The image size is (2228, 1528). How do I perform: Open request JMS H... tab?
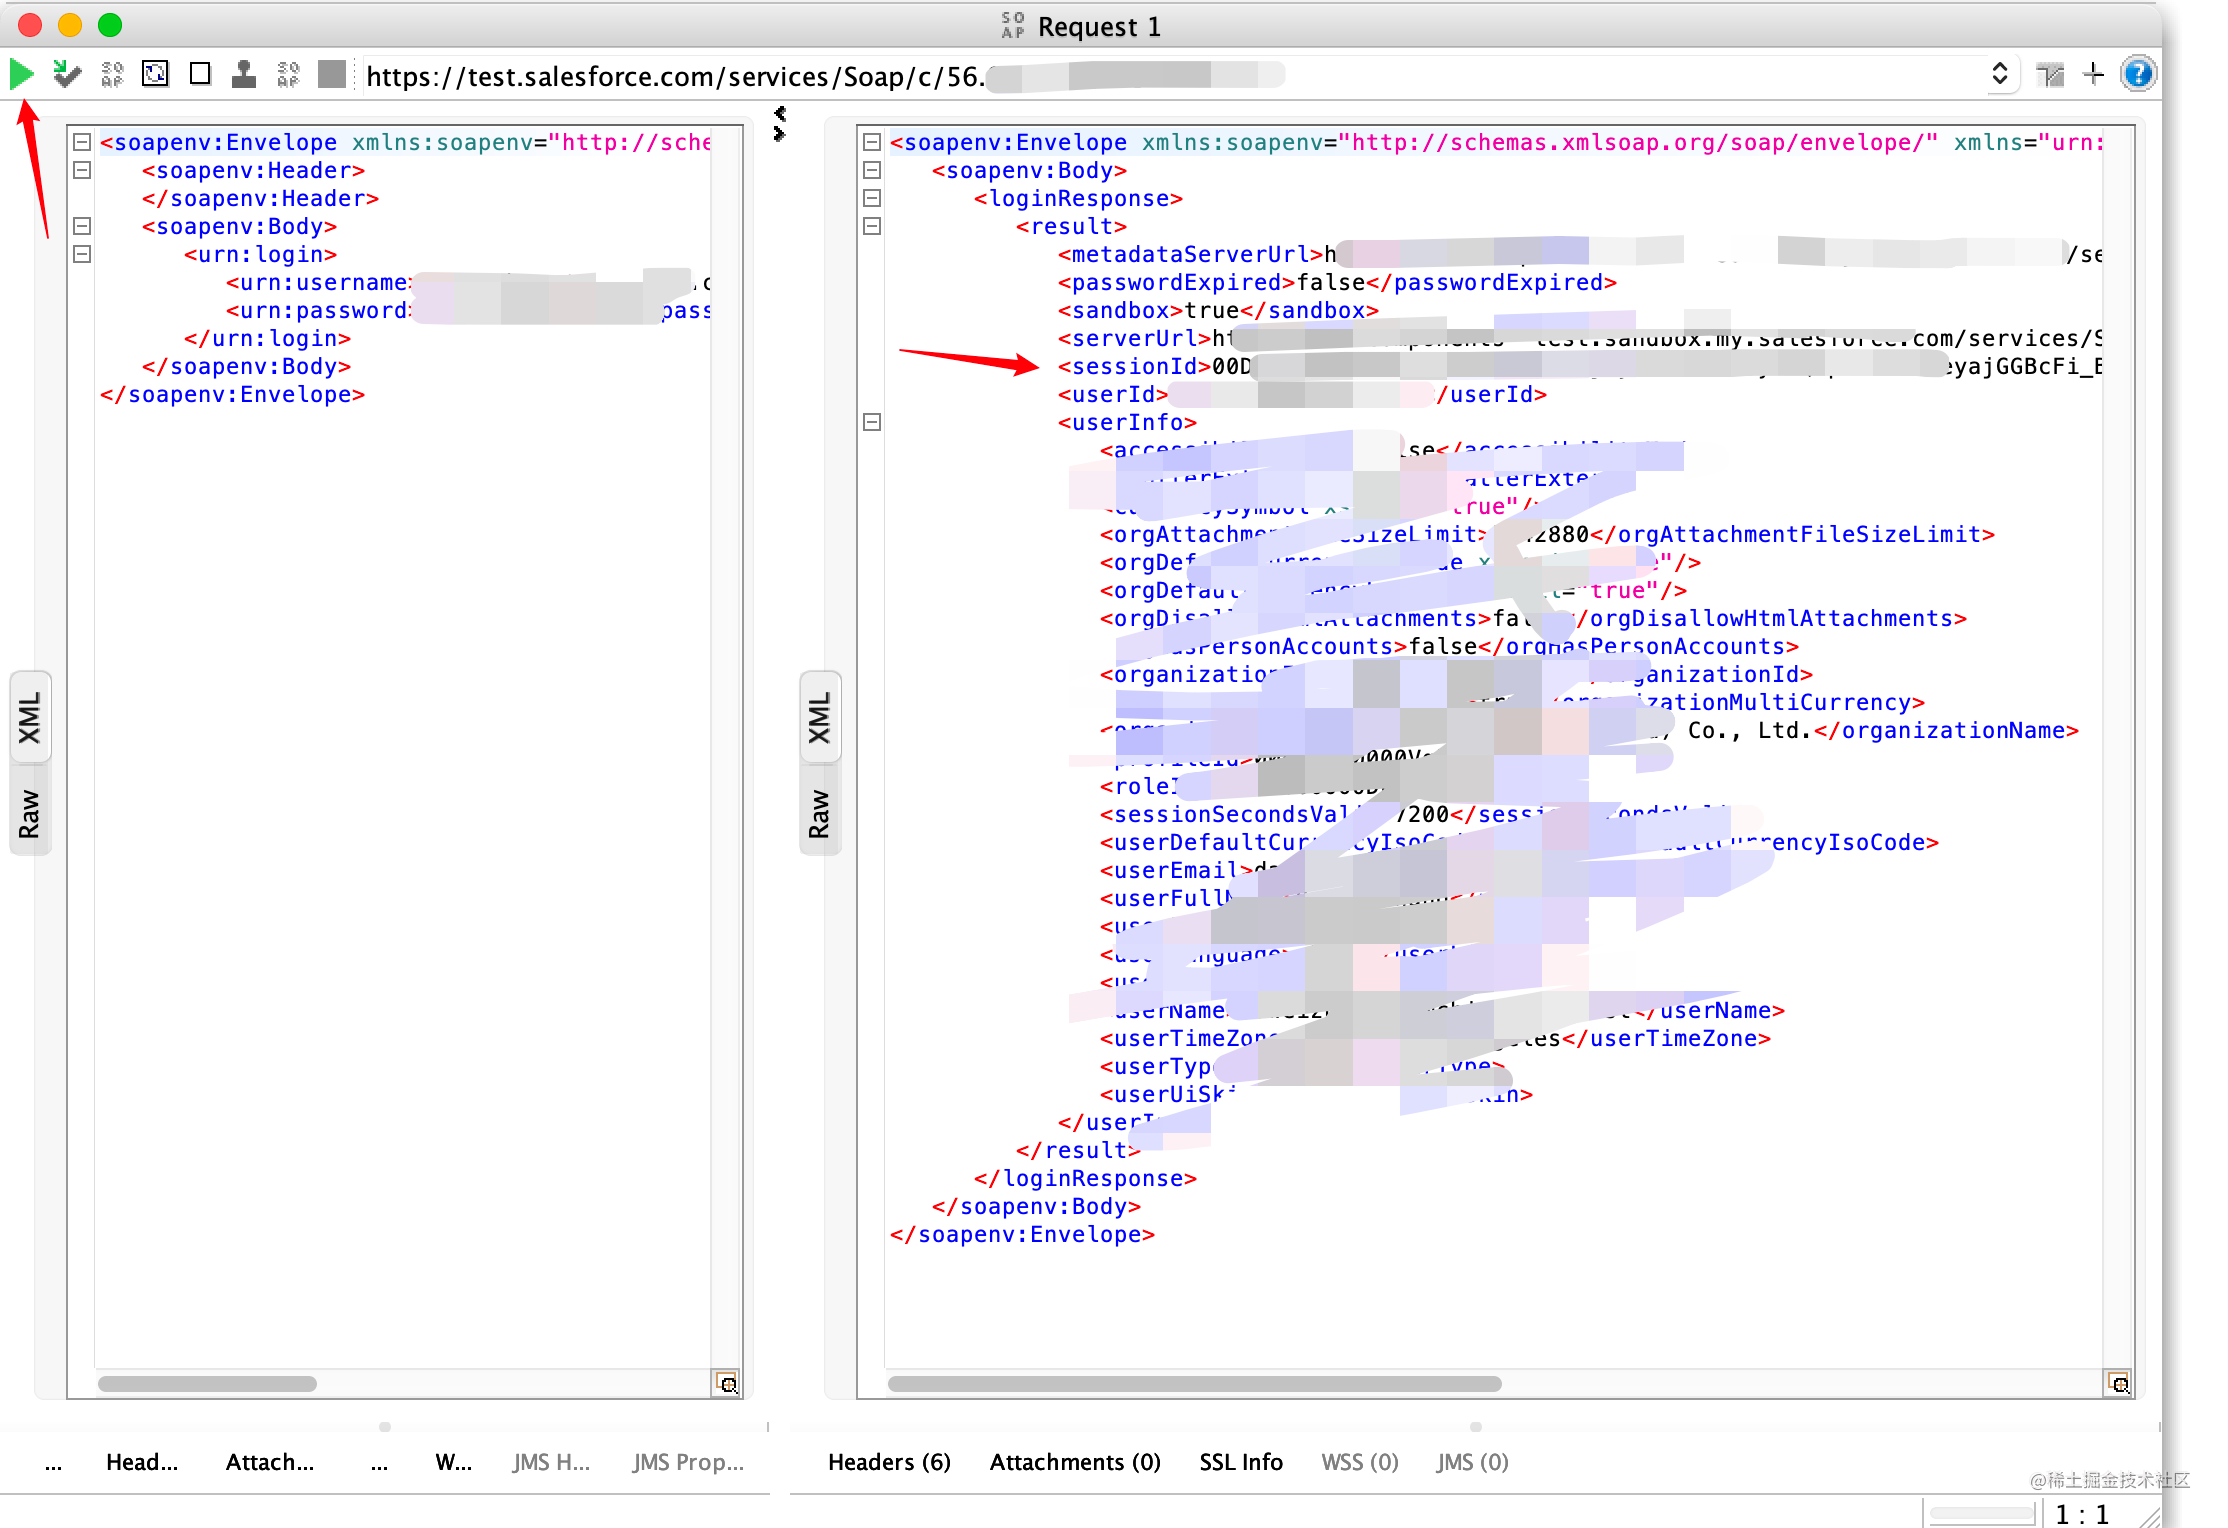(x=551, y=1462)
